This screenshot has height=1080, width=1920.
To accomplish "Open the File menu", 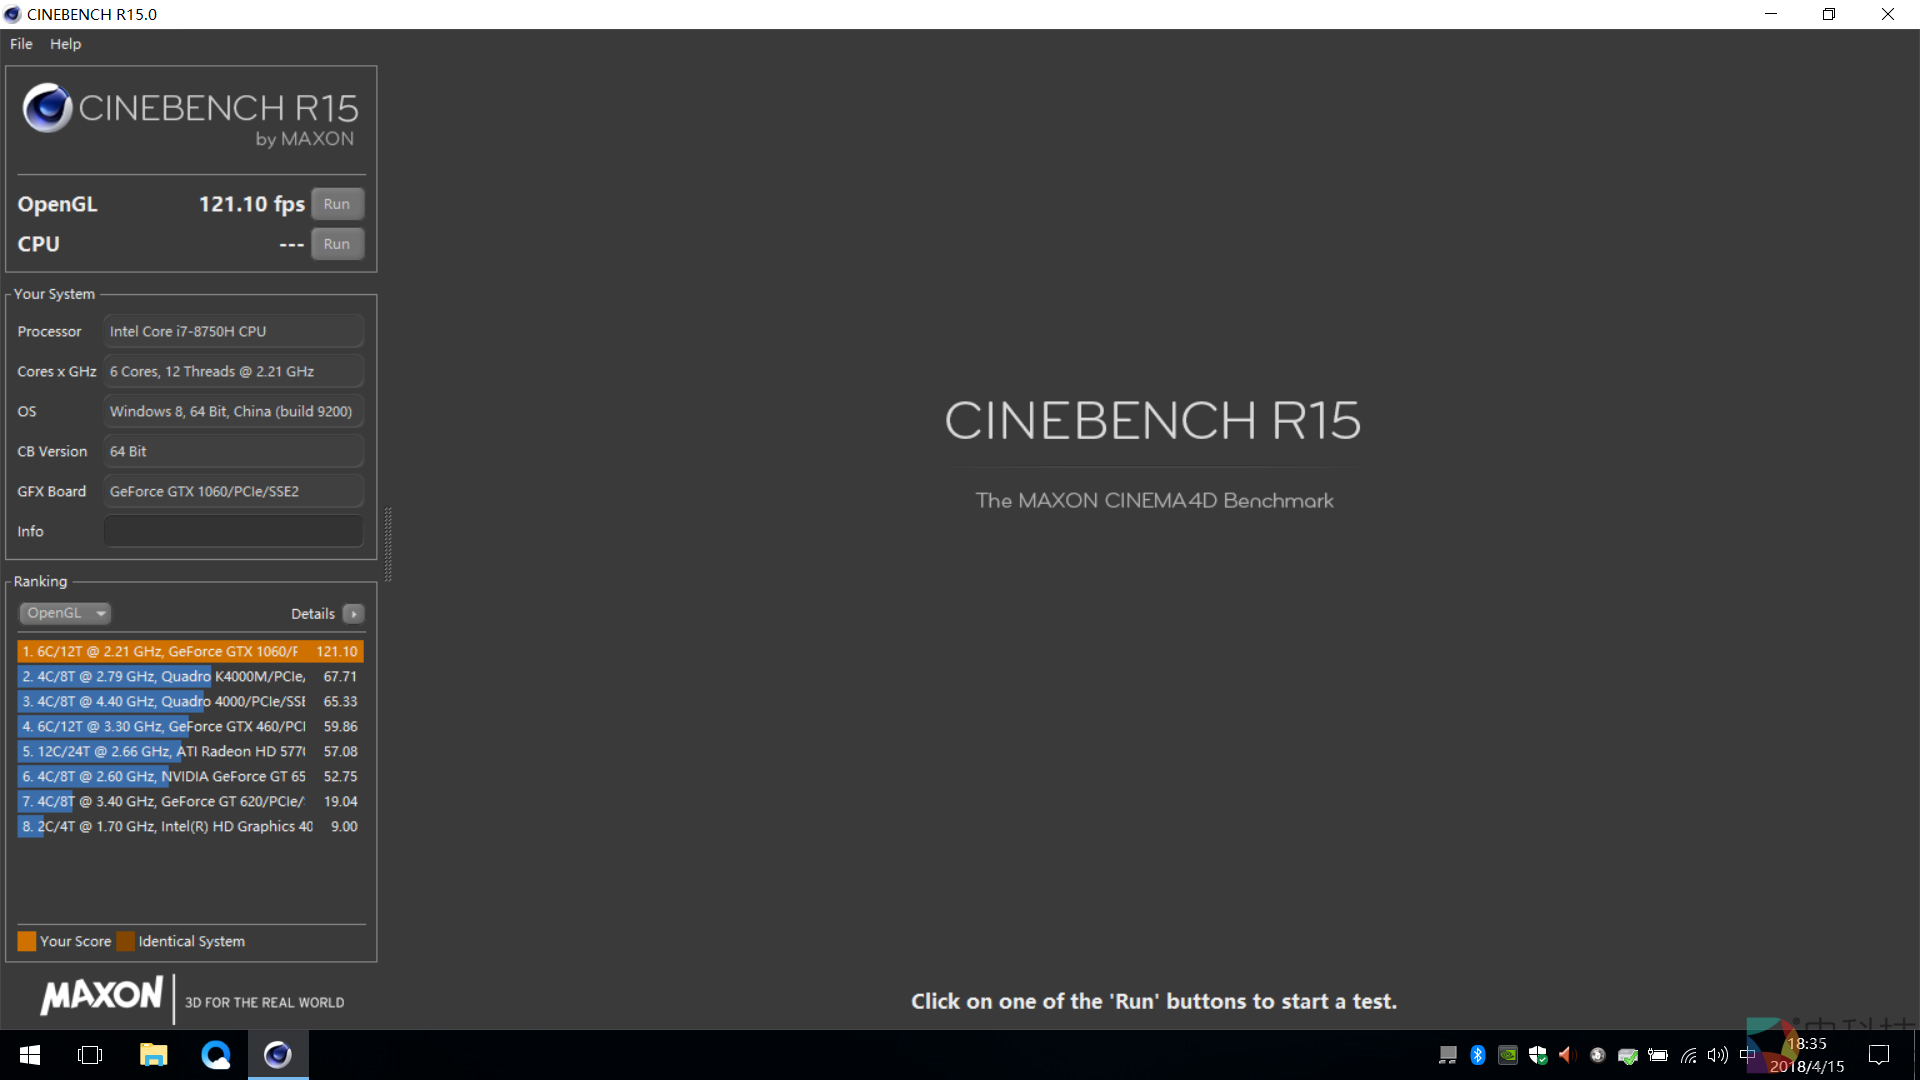I will (x=21, y=44).
